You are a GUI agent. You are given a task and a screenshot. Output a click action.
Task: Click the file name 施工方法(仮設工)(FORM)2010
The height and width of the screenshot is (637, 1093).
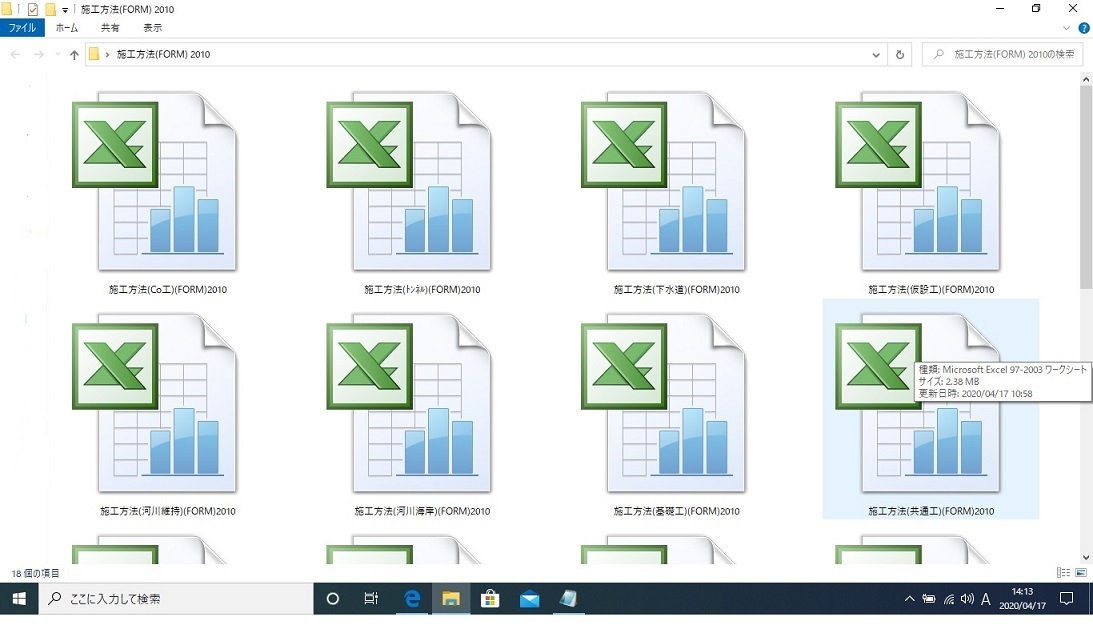[931, 289]
